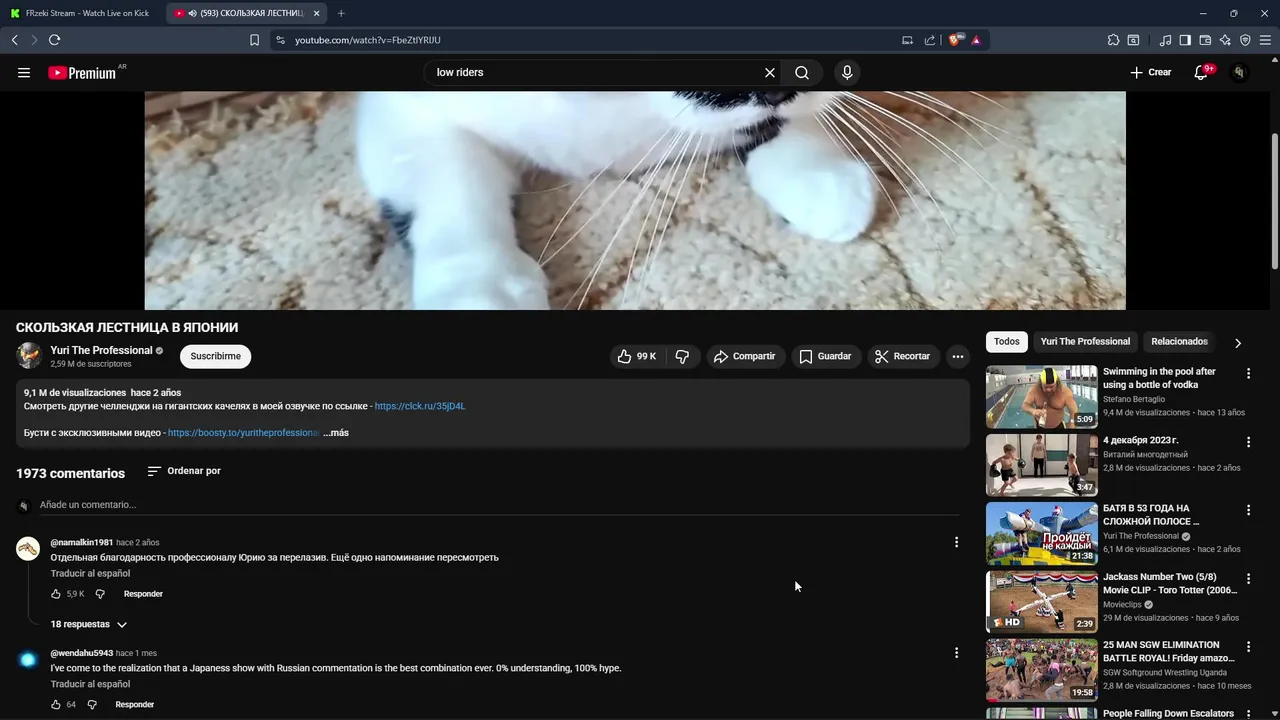Open Brave Rewards triangle icon

[x=976, y=40]
